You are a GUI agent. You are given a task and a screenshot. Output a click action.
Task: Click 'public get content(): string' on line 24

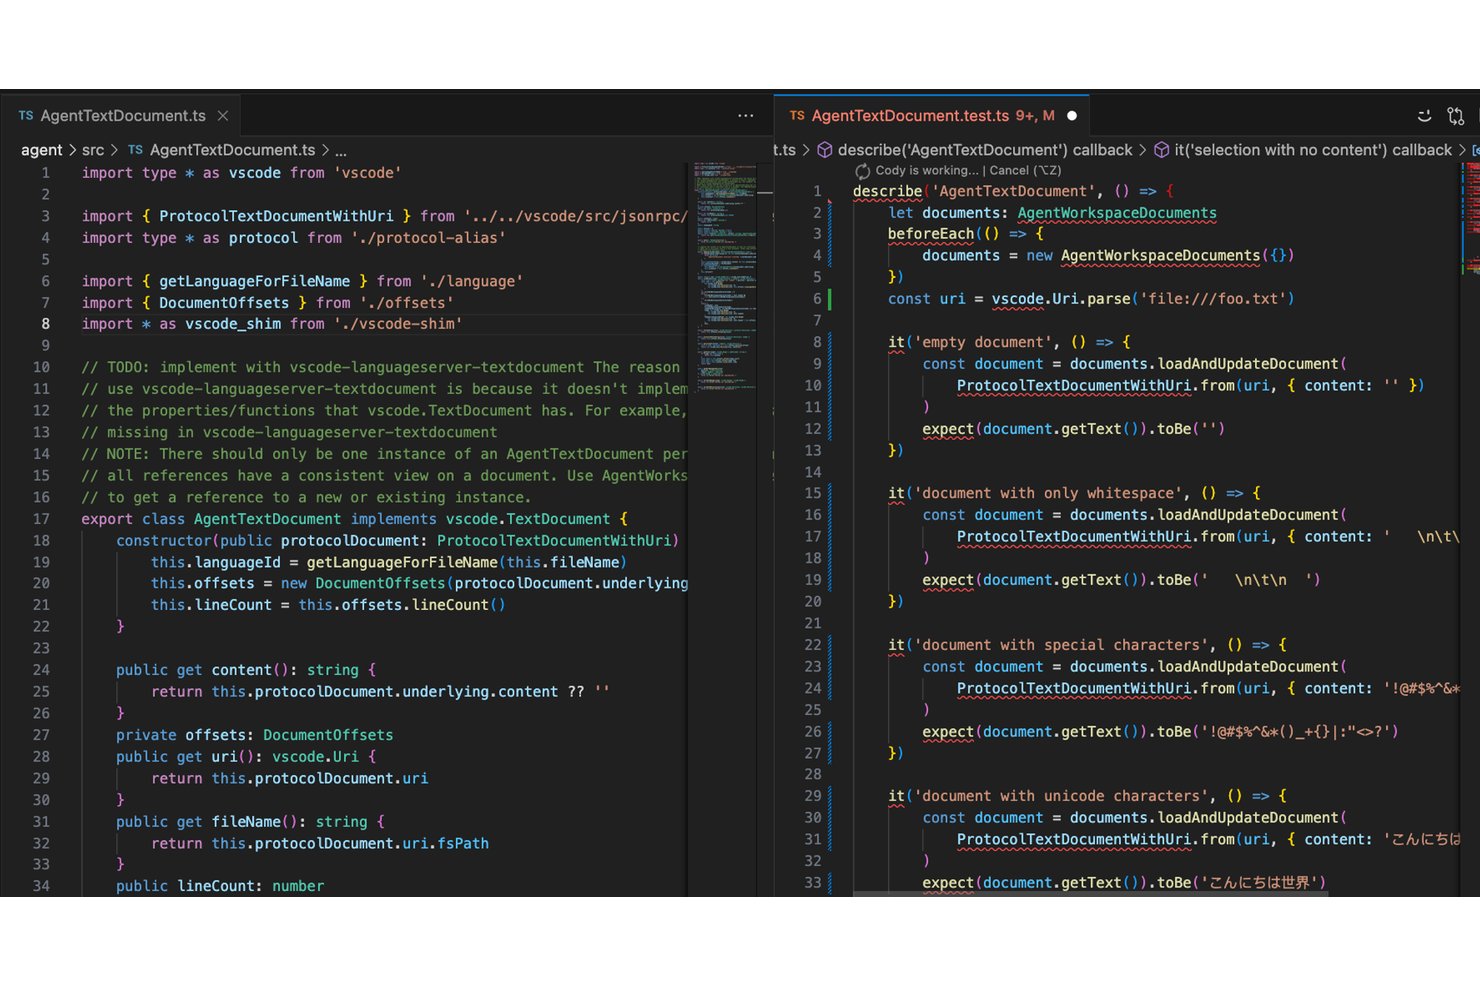click(237, 670)
